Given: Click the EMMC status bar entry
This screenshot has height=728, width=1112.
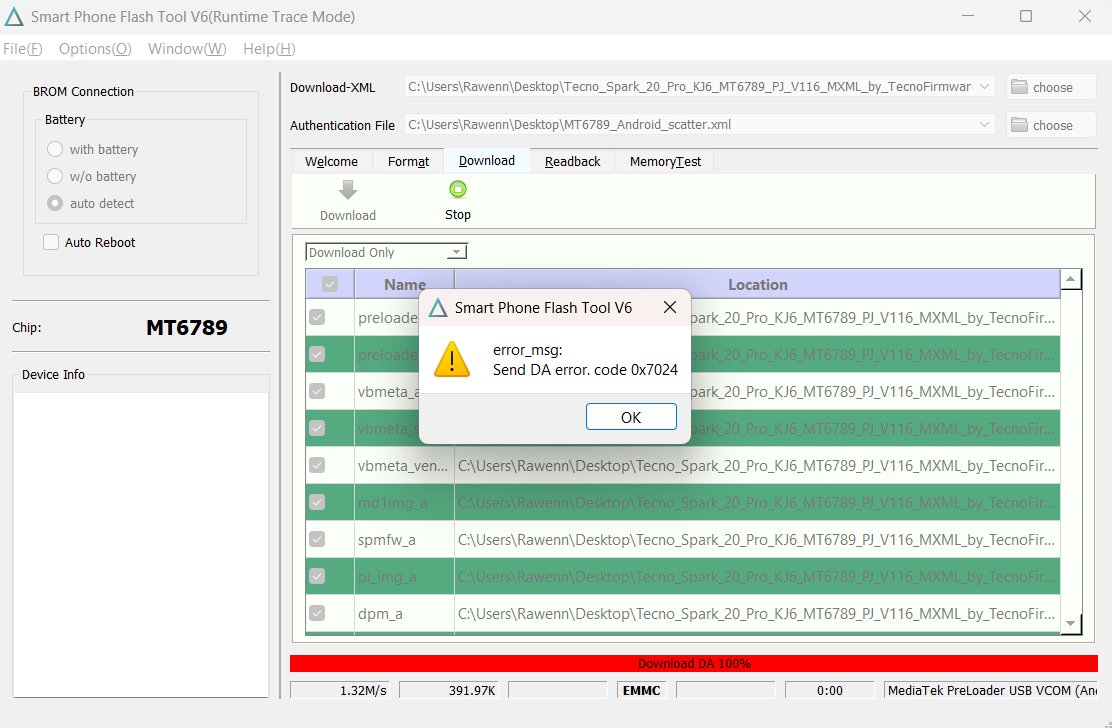Looking at the screenshot, I should 642,690.
